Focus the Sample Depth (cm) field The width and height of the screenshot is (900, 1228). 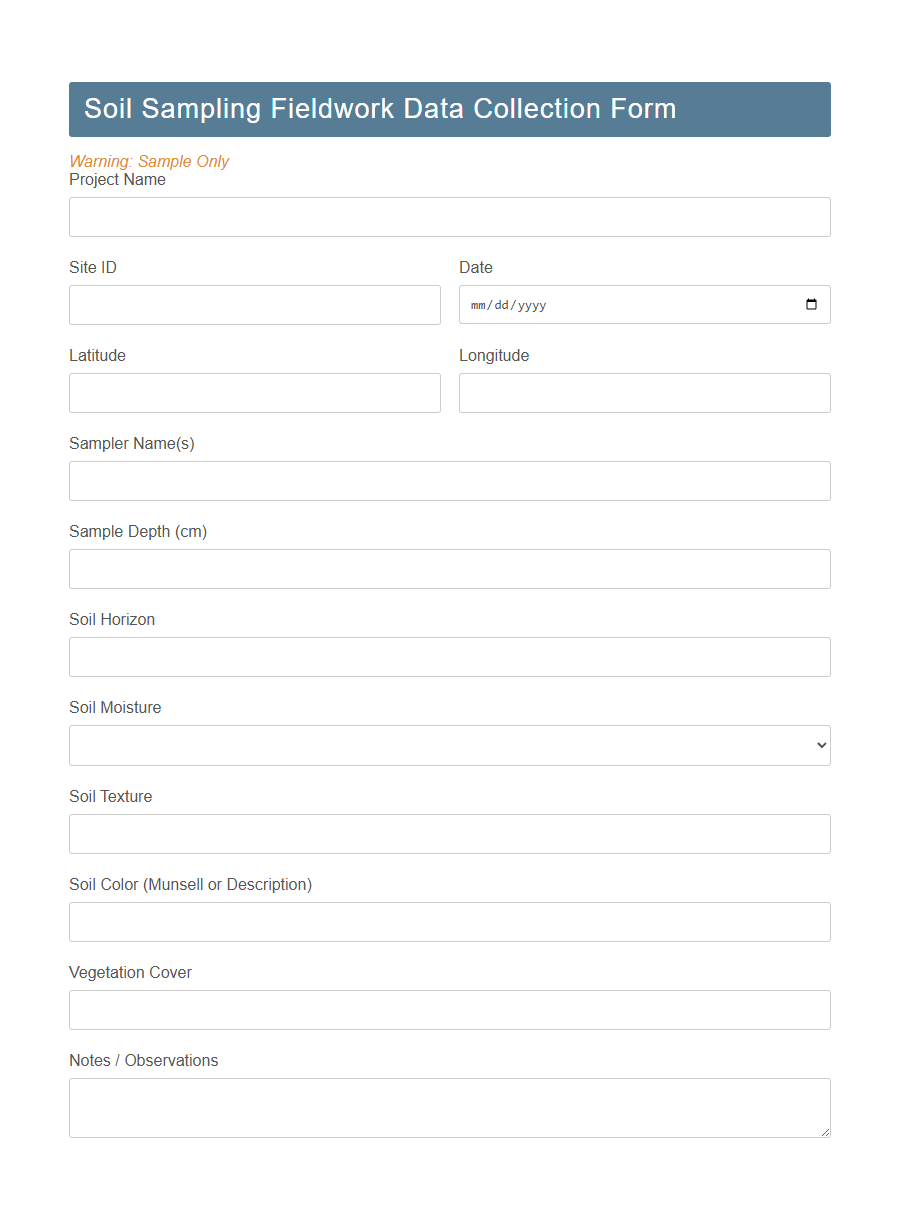(x=450, y=569)
